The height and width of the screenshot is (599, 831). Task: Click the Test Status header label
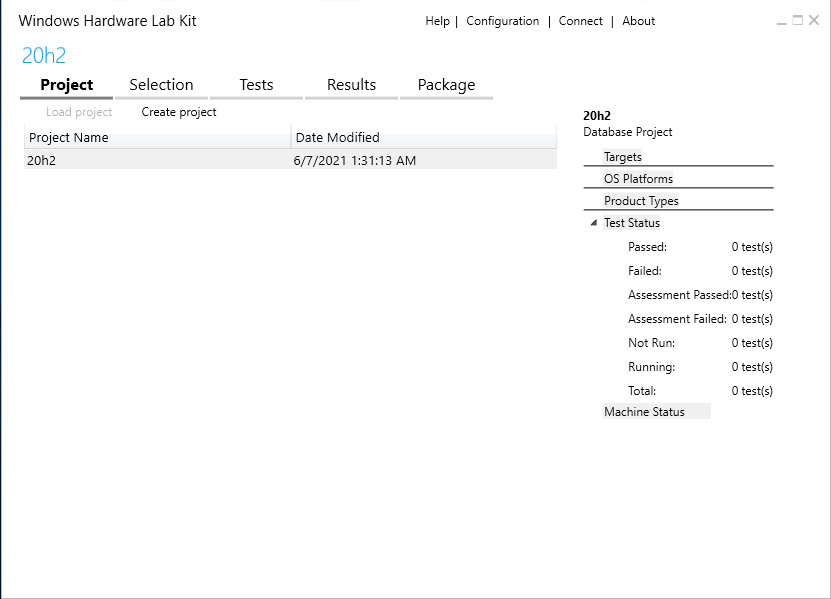[632, 223]
